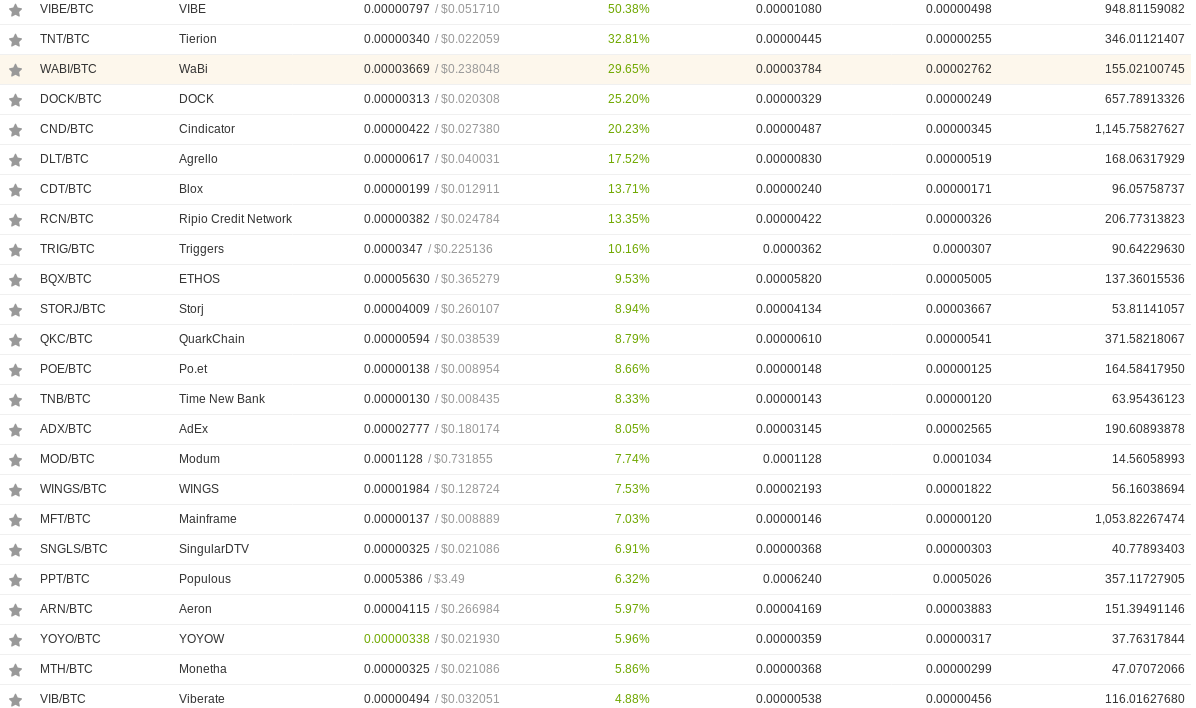Mark WABI/BTC as favorite
This screenshot has height=708, width=1196.
[x=15, y=70]
